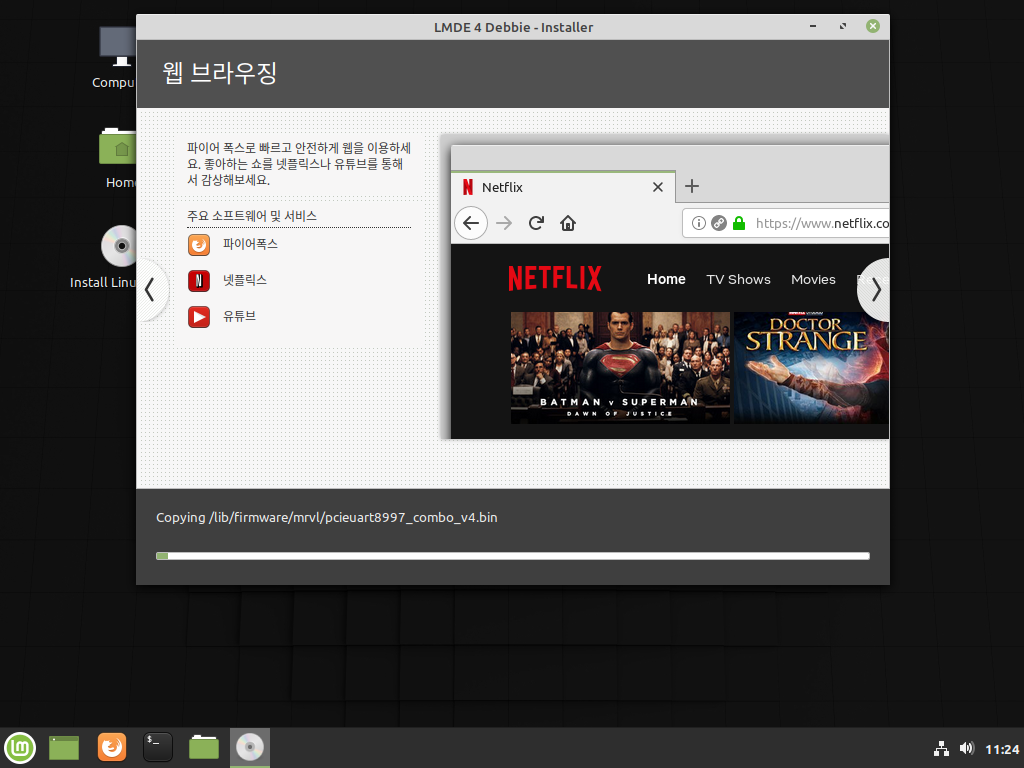This screenshot has width=1024, height=768.
Task: Open the Terminal from the taskbar
Action: (x=157, y=747)
